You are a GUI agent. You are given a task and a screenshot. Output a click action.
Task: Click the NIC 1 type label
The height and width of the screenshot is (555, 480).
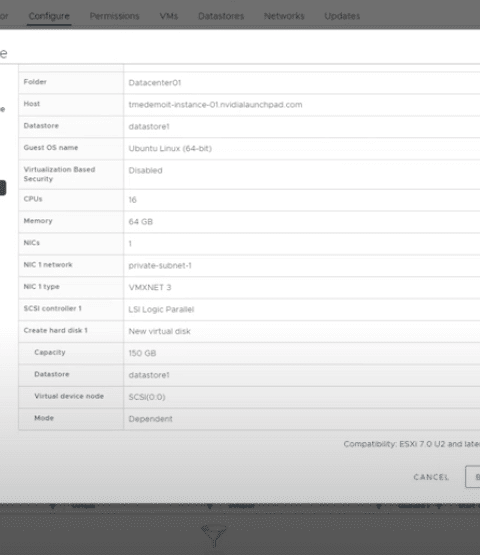[41, 287]
